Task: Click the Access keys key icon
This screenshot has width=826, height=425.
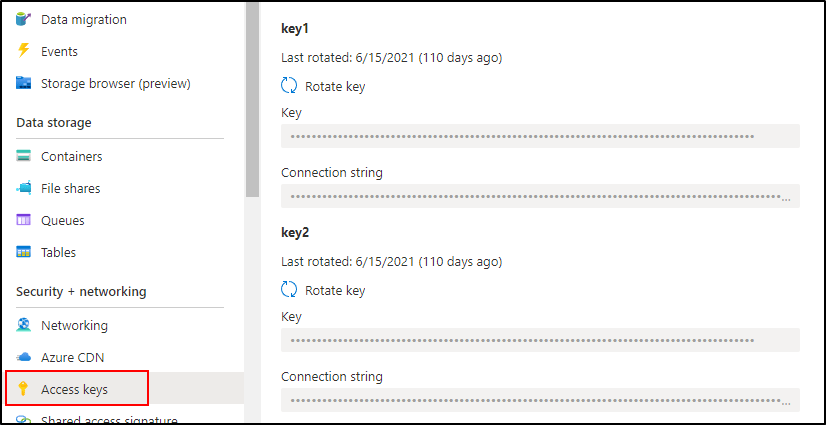Action: tap(24, 389)
